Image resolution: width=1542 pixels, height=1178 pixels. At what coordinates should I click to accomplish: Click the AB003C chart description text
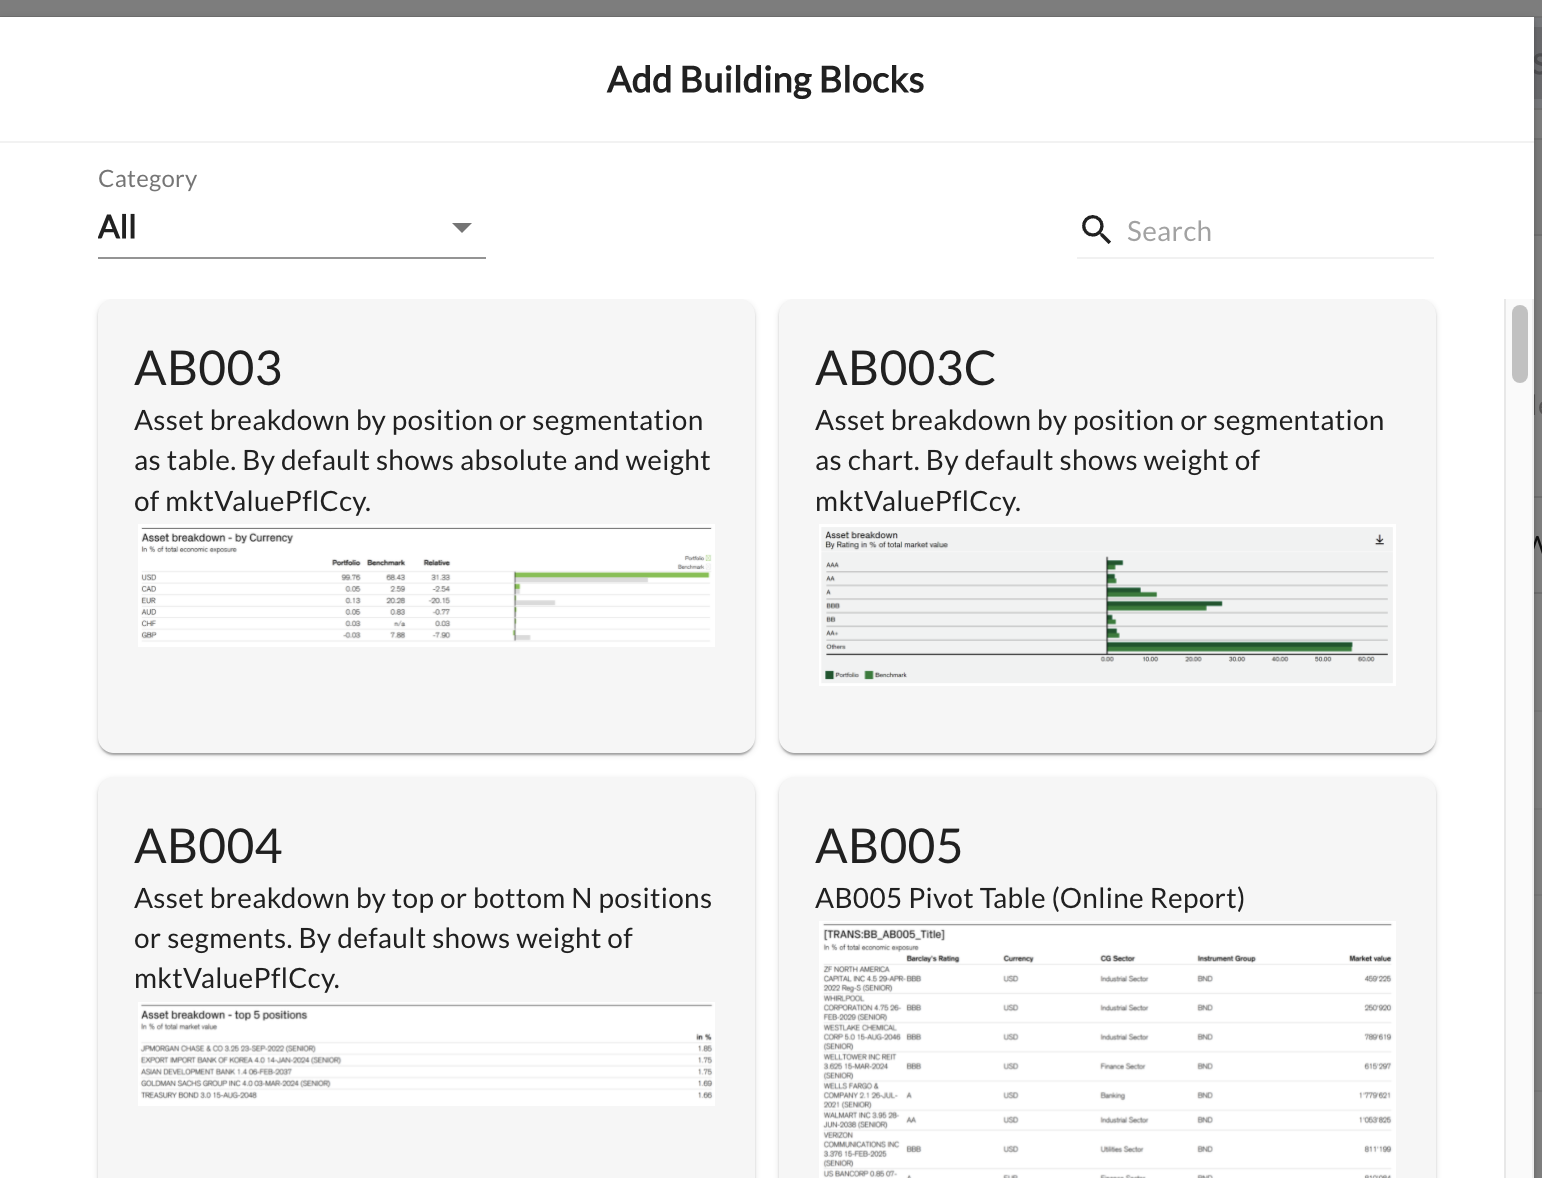1098,460
